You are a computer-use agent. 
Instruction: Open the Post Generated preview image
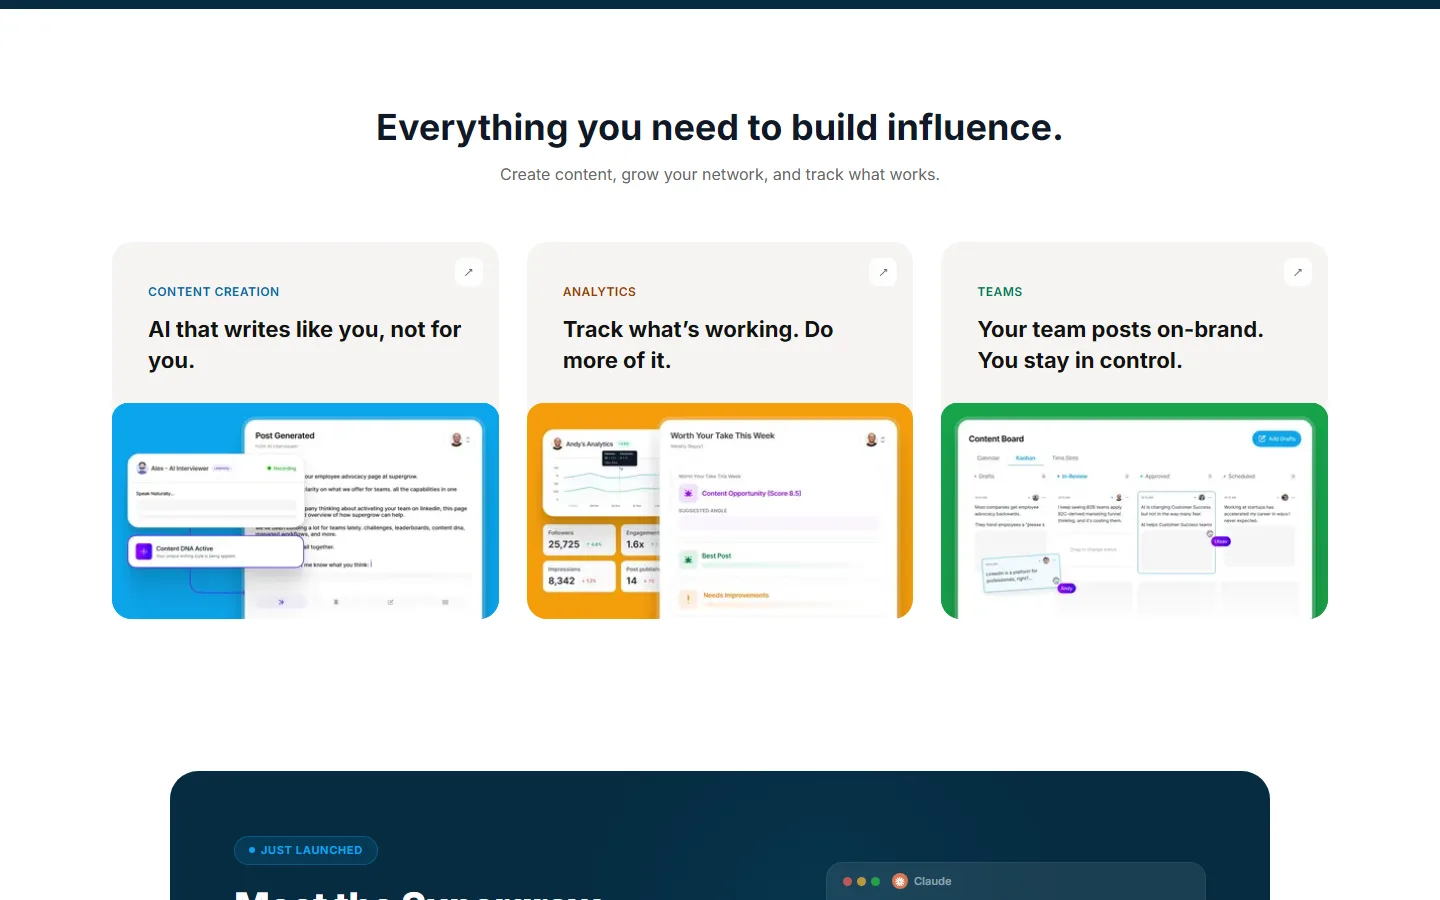point(305,511)
